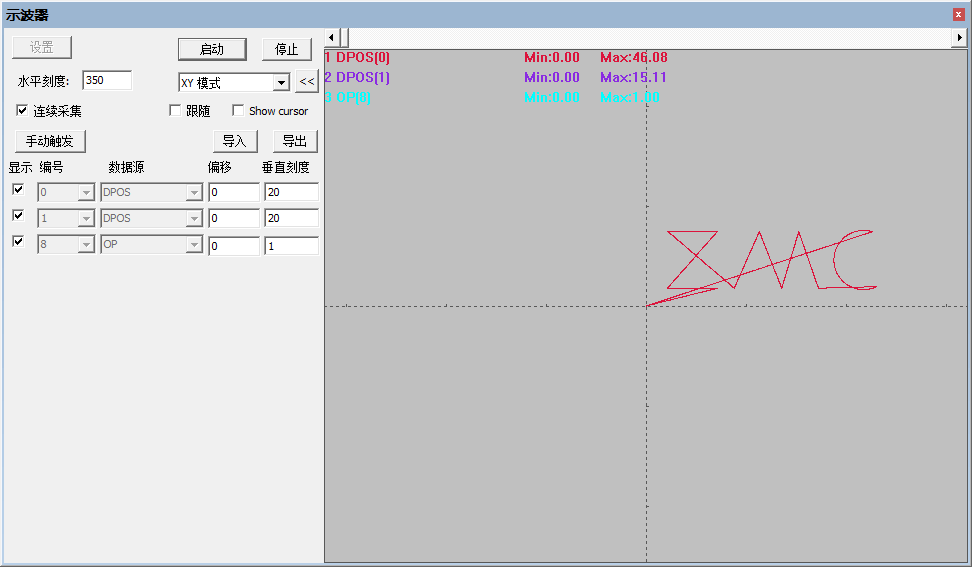The width and height of the screenshot is (972, 567).
Task: Click the cyan 'Min:0.00' OP(8) readout
Action: click(x=552, y=97)
